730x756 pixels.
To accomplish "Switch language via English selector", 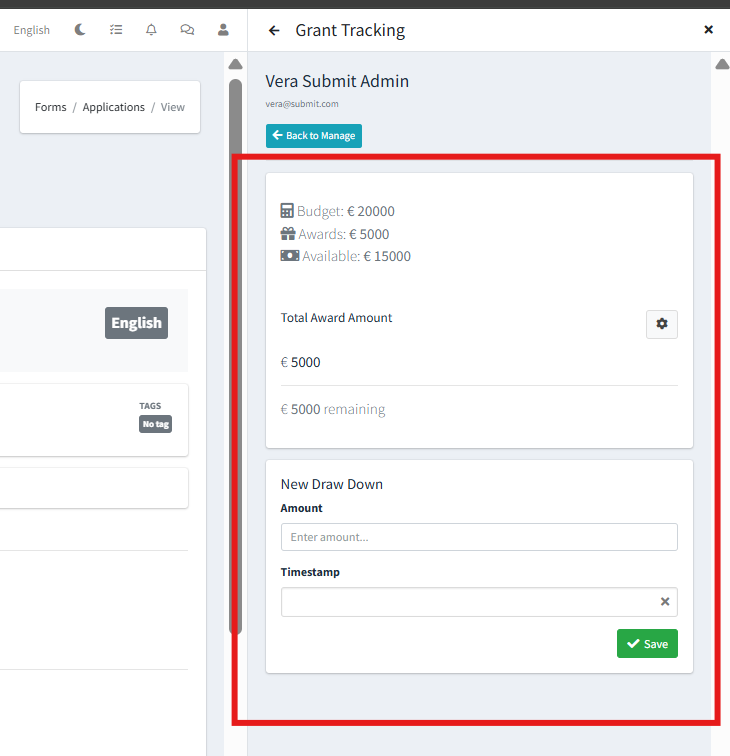I will (x=32, y=30).
